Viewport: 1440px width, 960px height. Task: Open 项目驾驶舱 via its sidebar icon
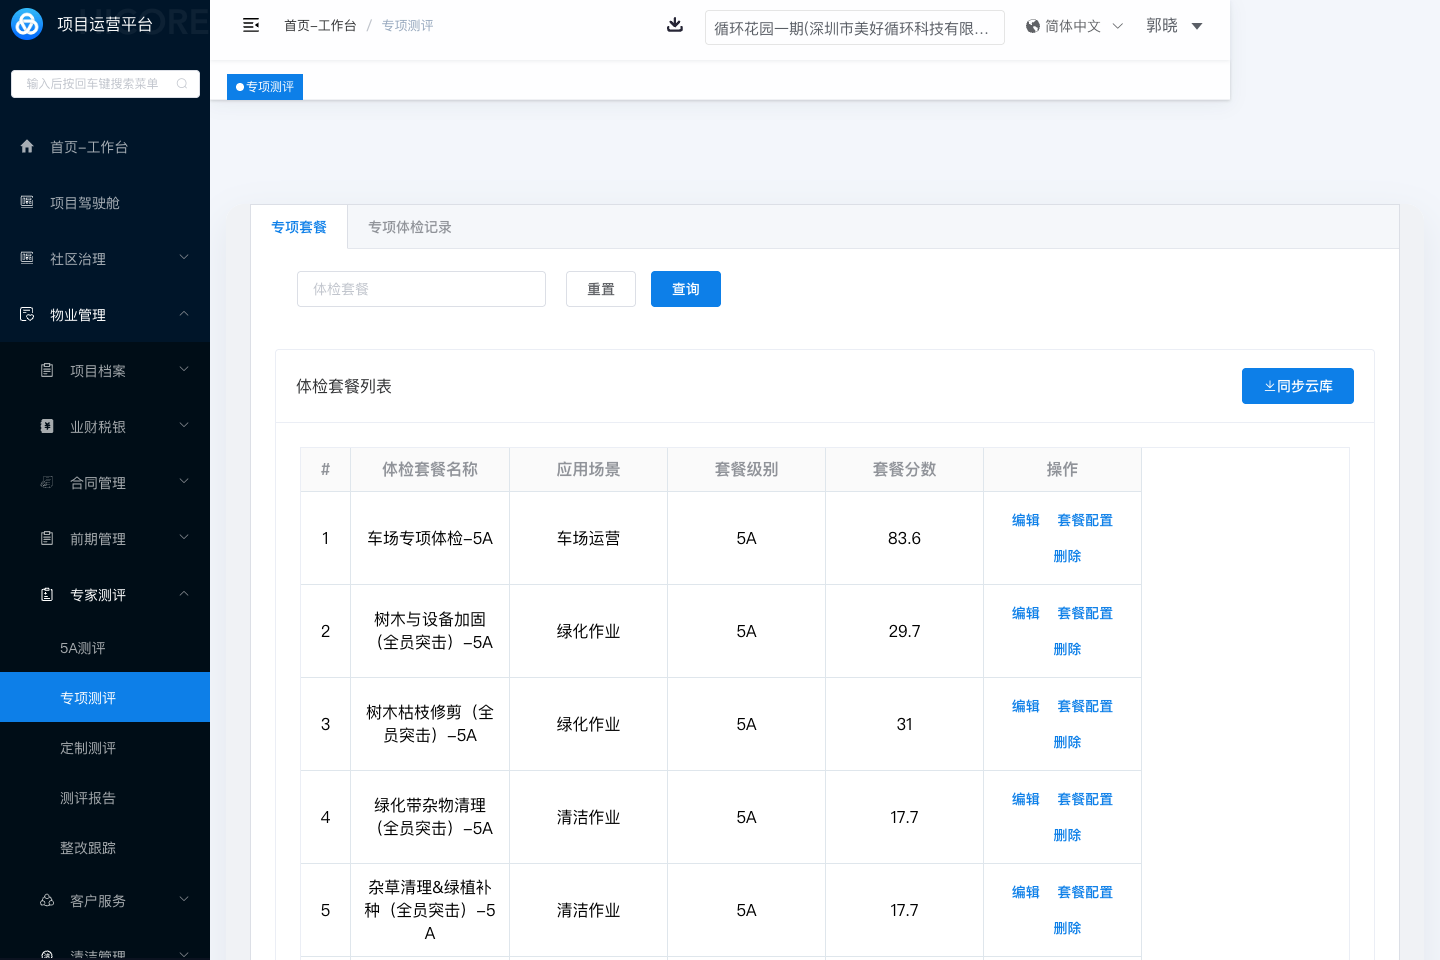click(x=27, y=203)
